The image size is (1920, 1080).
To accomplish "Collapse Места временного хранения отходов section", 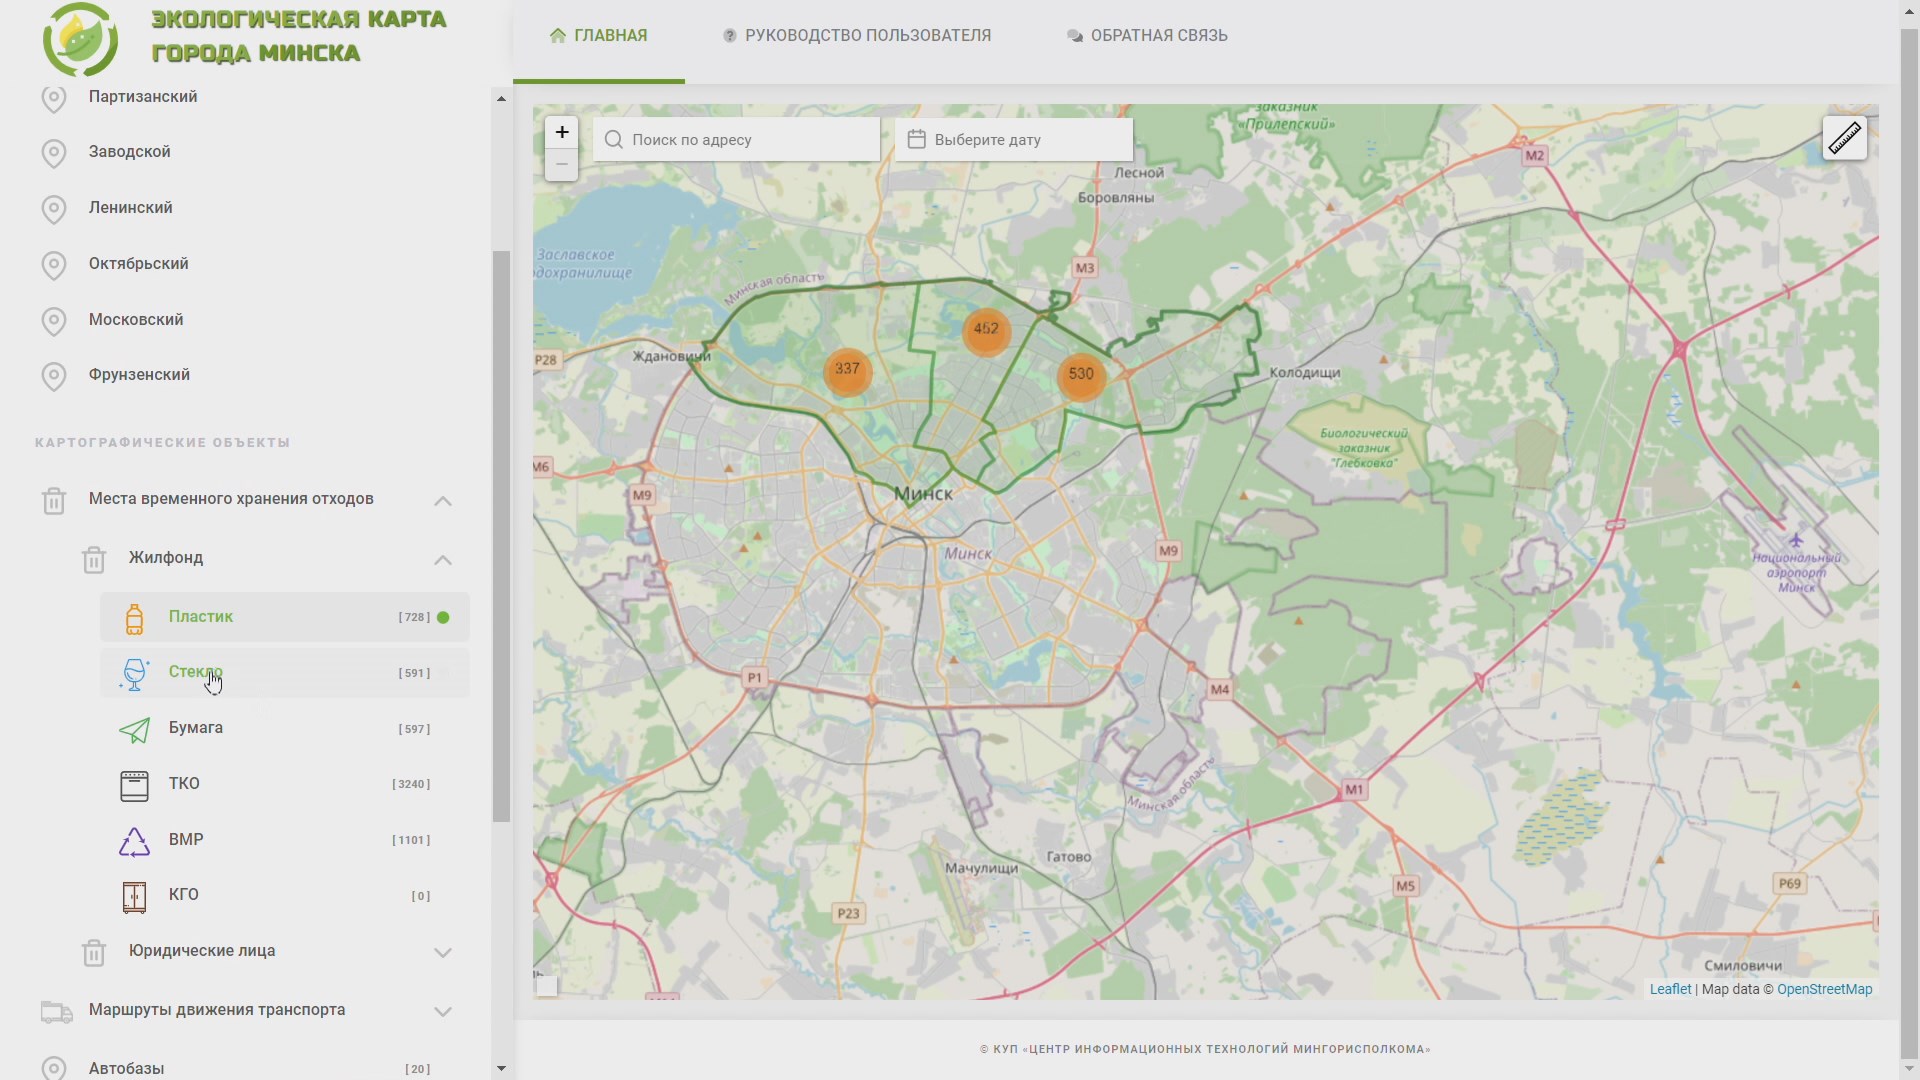I will (x=443, y=501).
